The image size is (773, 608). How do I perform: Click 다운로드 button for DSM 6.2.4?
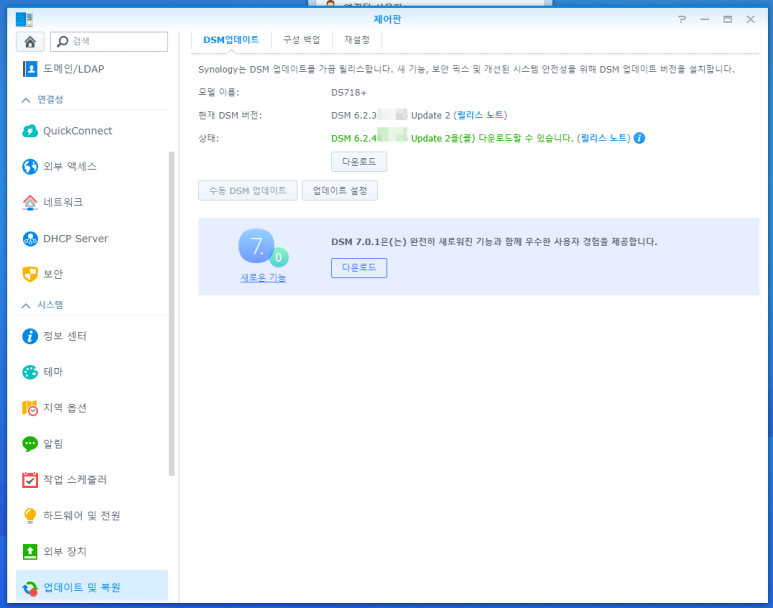point(359,162)
